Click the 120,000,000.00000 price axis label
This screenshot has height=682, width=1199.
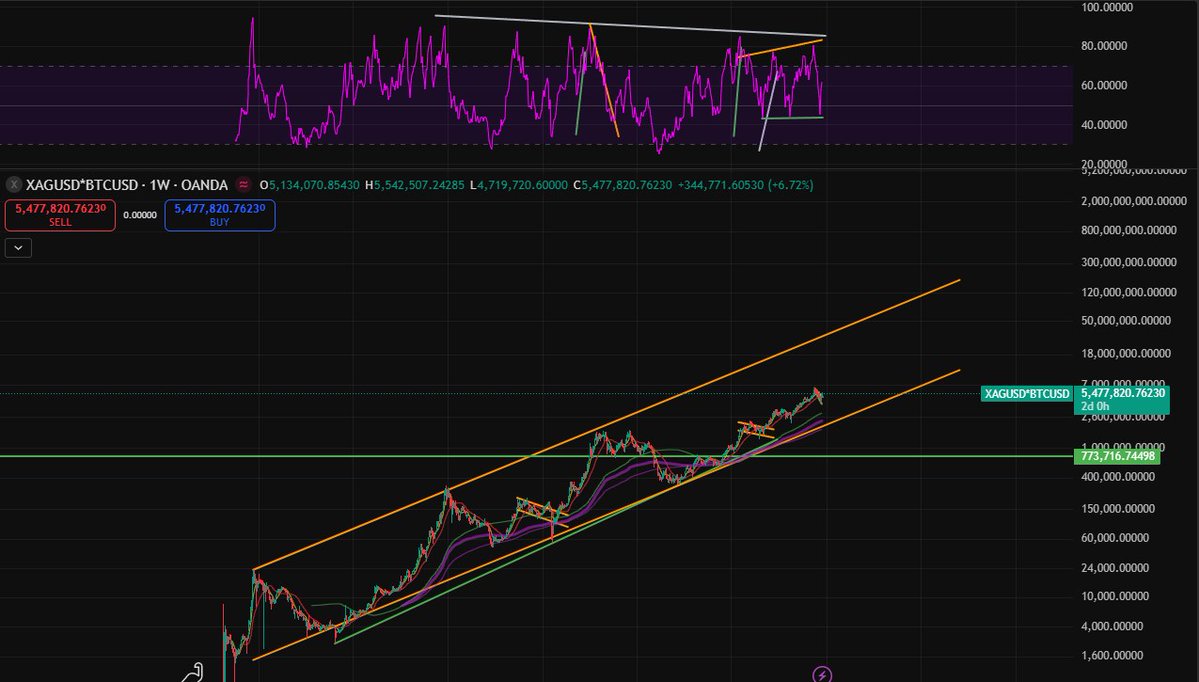tap(1129, 292)
